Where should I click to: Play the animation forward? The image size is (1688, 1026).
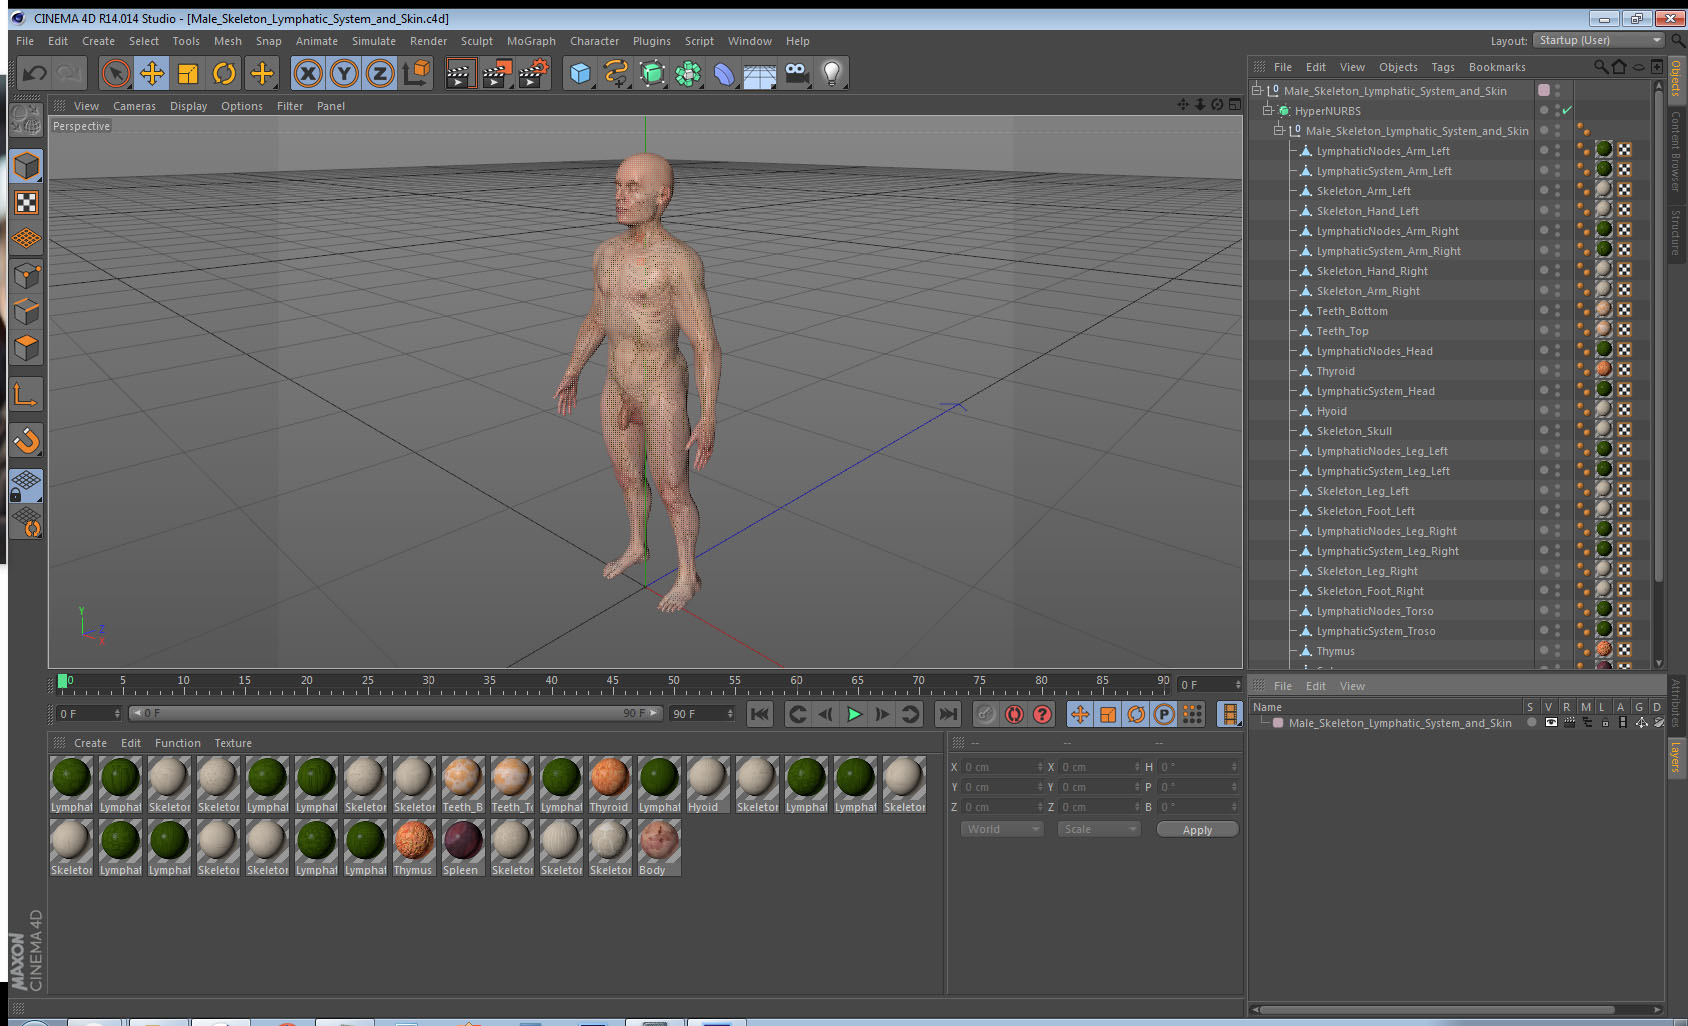tap(854, 714)
